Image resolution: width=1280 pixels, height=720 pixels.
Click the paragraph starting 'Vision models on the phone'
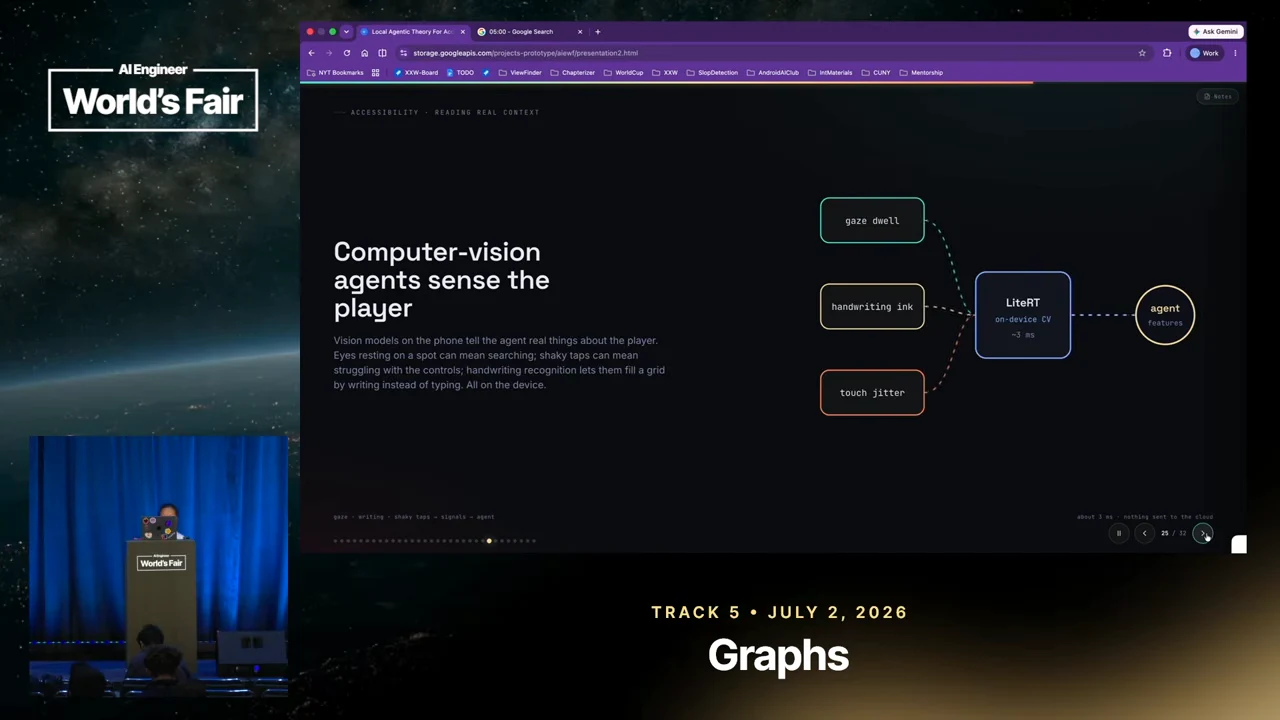[499, 363]
